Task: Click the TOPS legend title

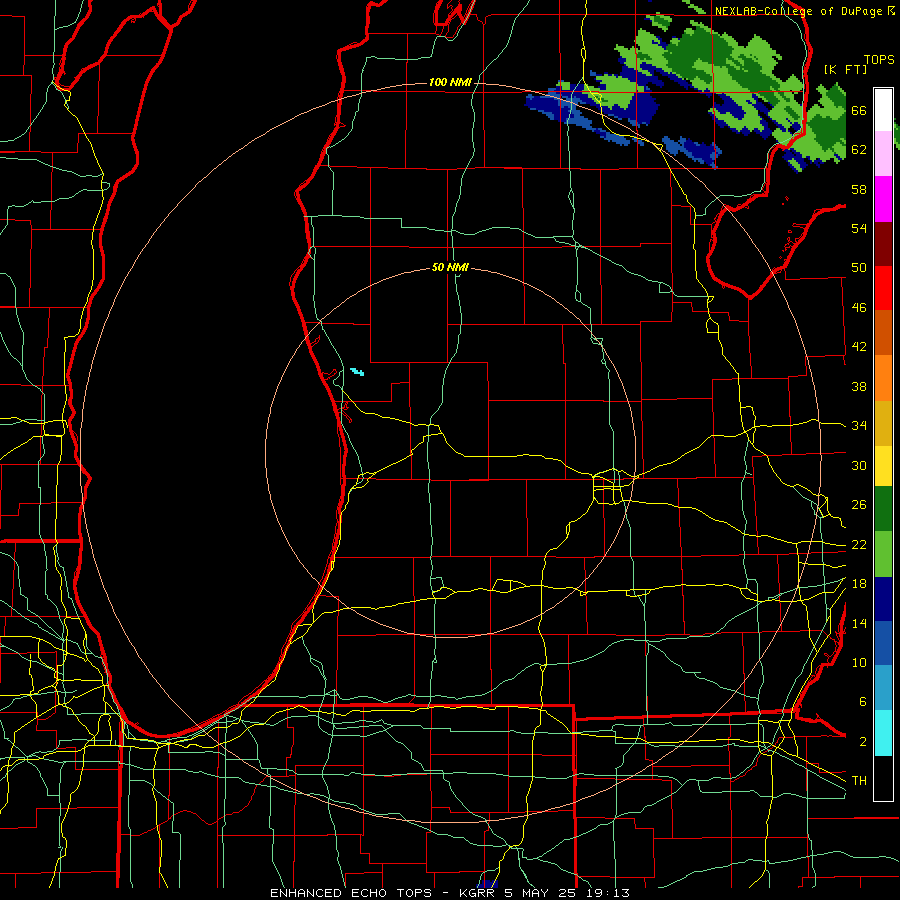Action: [879, 59]
